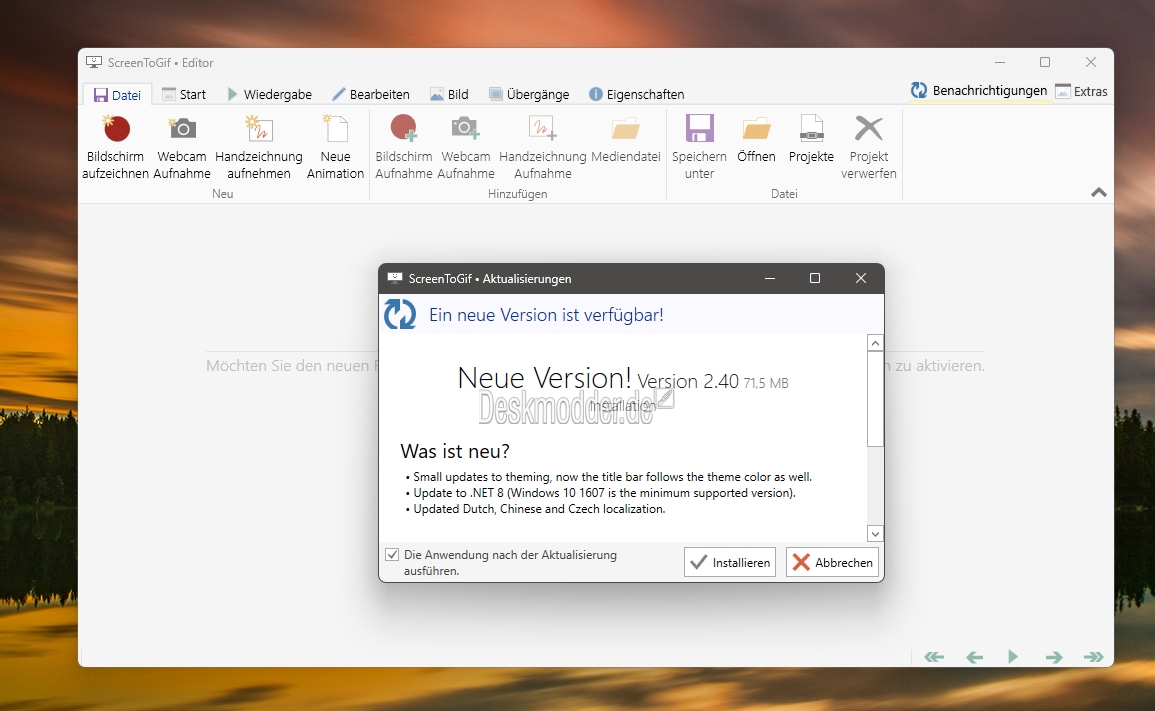Create a Neue Animation

(335, 147)
